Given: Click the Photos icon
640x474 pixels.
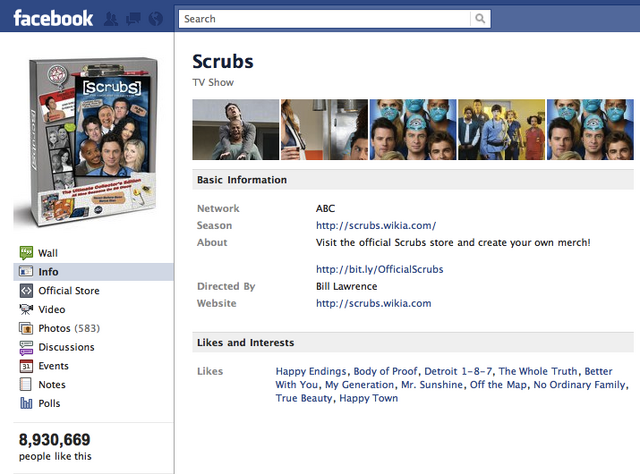Looking at the screenshot, I should point(26,328).
